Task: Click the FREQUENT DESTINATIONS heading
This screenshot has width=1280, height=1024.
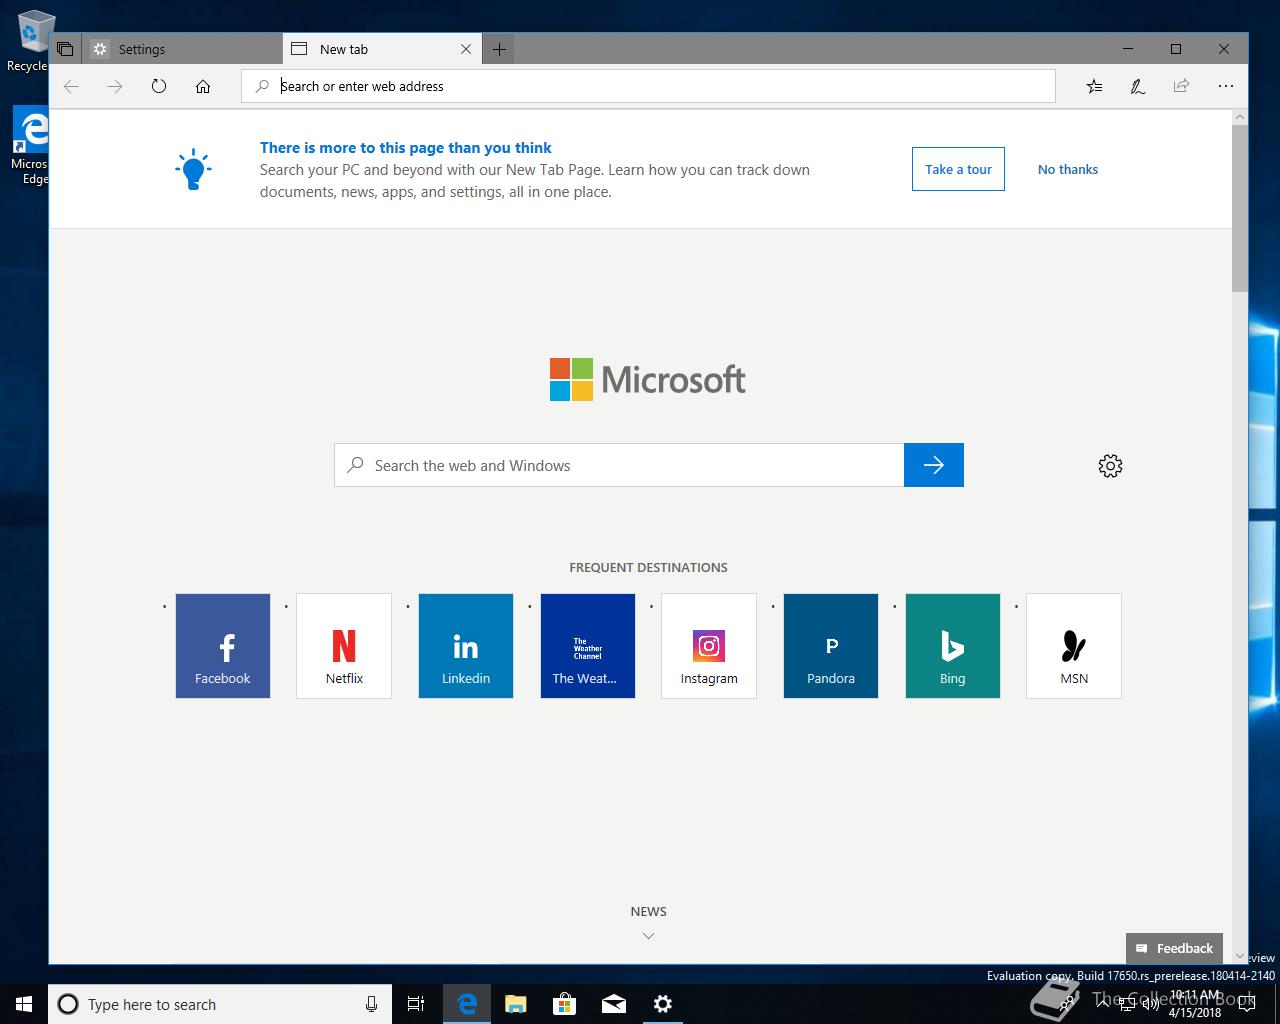Action: coord(648,568)
